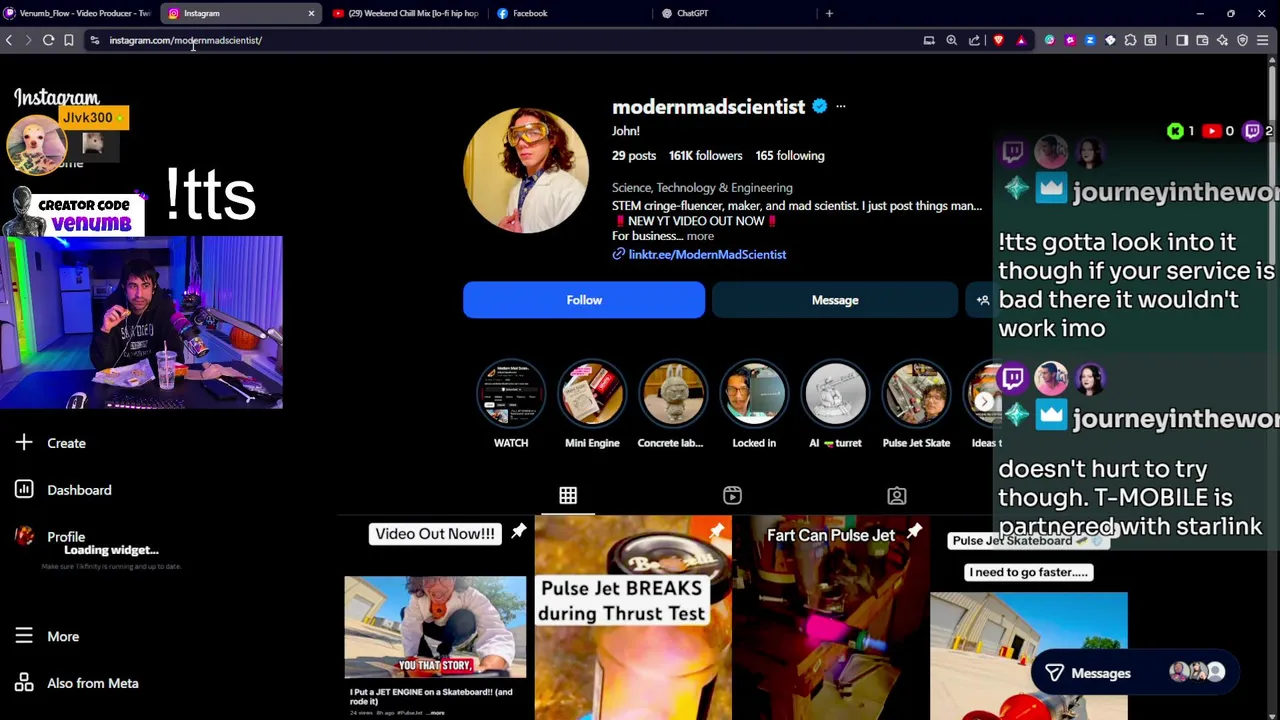The image size is (1280, 720).
Task: Click the blue Z extension icon
Action: click(x=1090, y=40)
